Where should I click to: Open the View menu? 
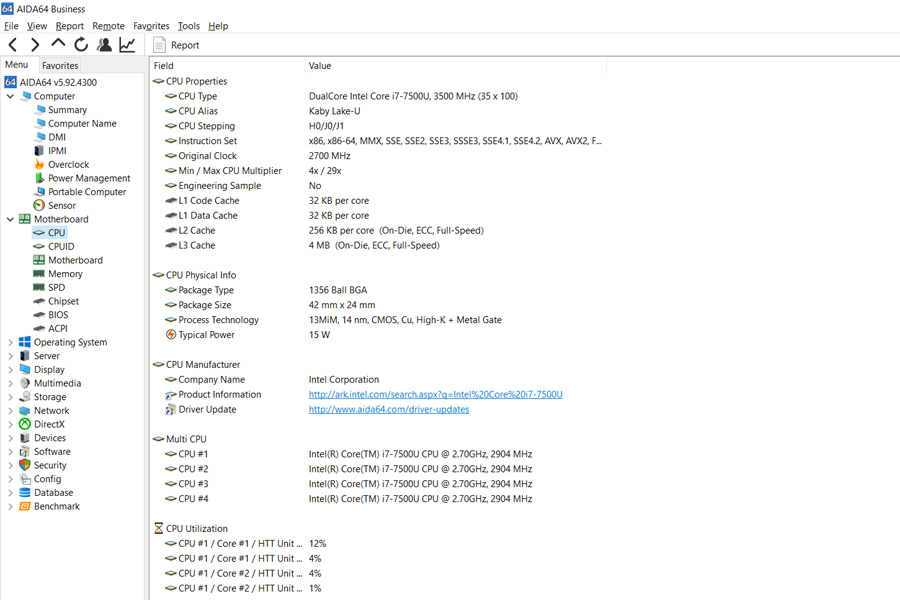click(37, 26)
